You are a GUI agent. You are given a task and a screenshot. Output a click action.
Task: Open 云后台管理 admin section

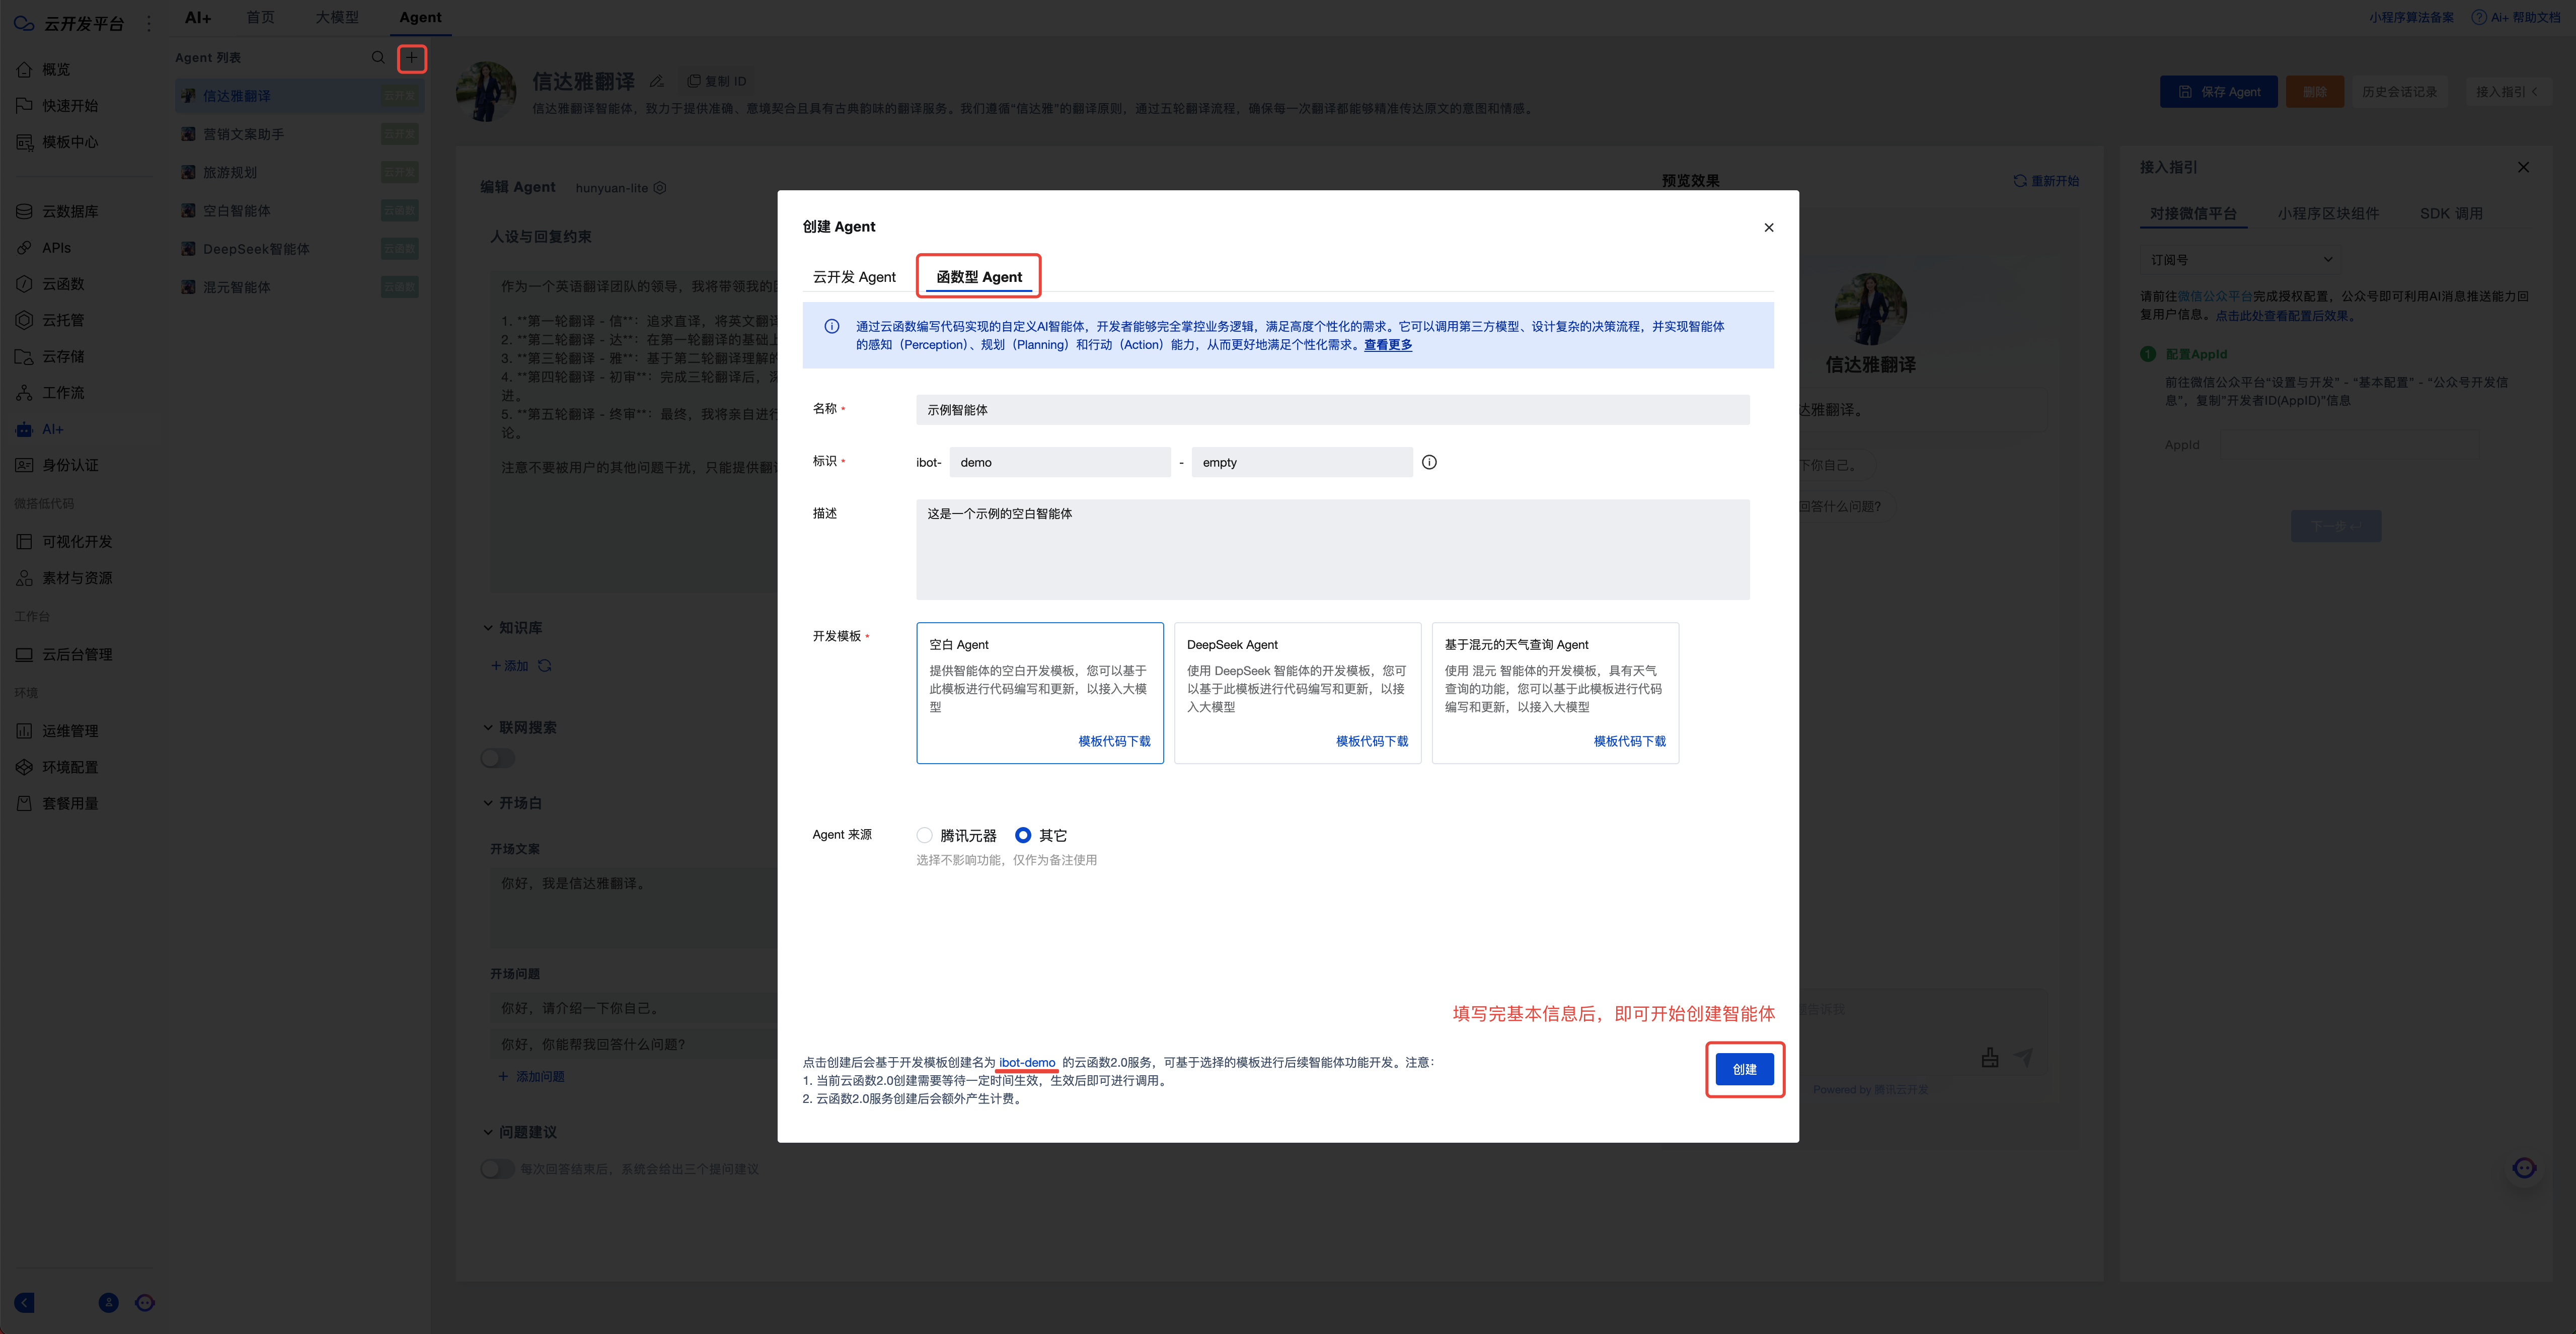click(x=65, y=654)
